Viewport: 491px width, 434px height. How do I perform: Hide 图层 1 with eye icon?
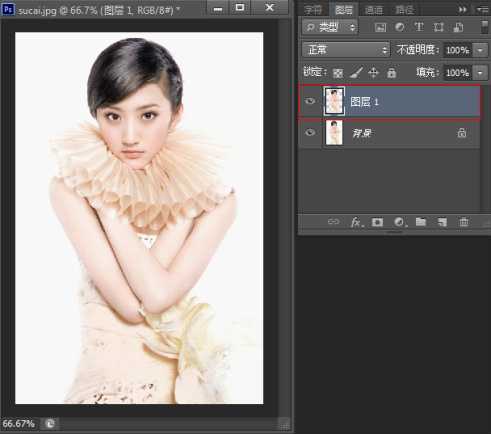pos(310,101)
